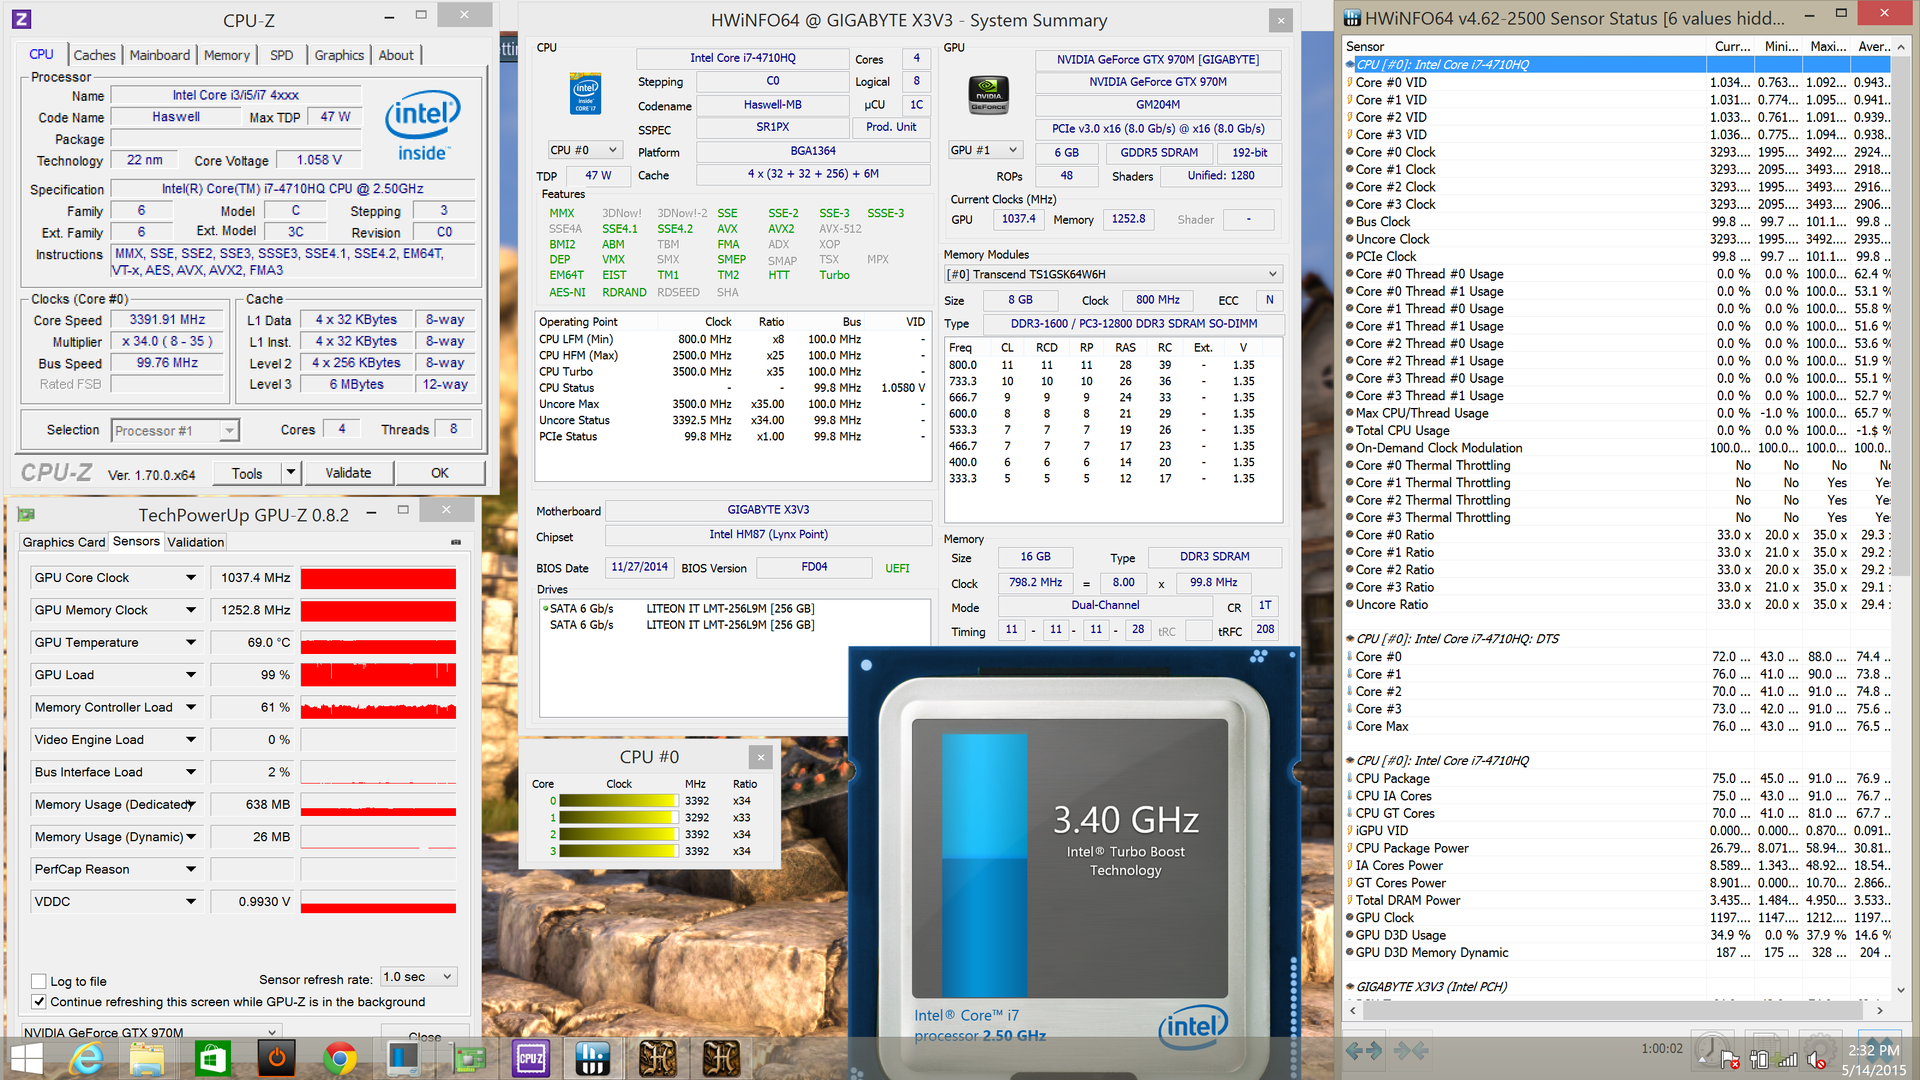Image resolution: width=1920 pixels, height=1080 pixels.
Task: Click the Validate button in CPU-Z
Action: 347,473
